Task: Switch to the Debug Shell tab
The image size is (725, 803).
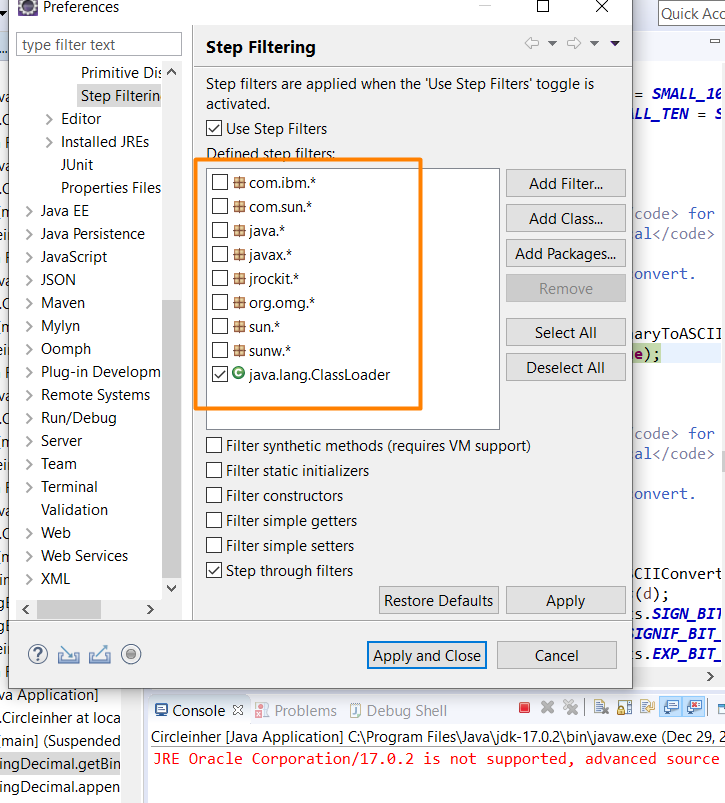Action: [x=398, y=710]
